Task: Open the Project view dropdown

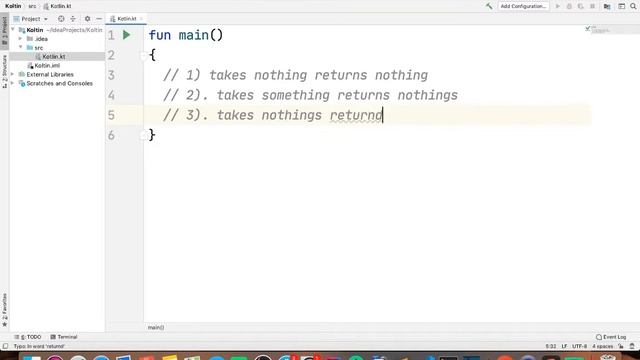Action: pyautogui.click(x=31, y=19)
